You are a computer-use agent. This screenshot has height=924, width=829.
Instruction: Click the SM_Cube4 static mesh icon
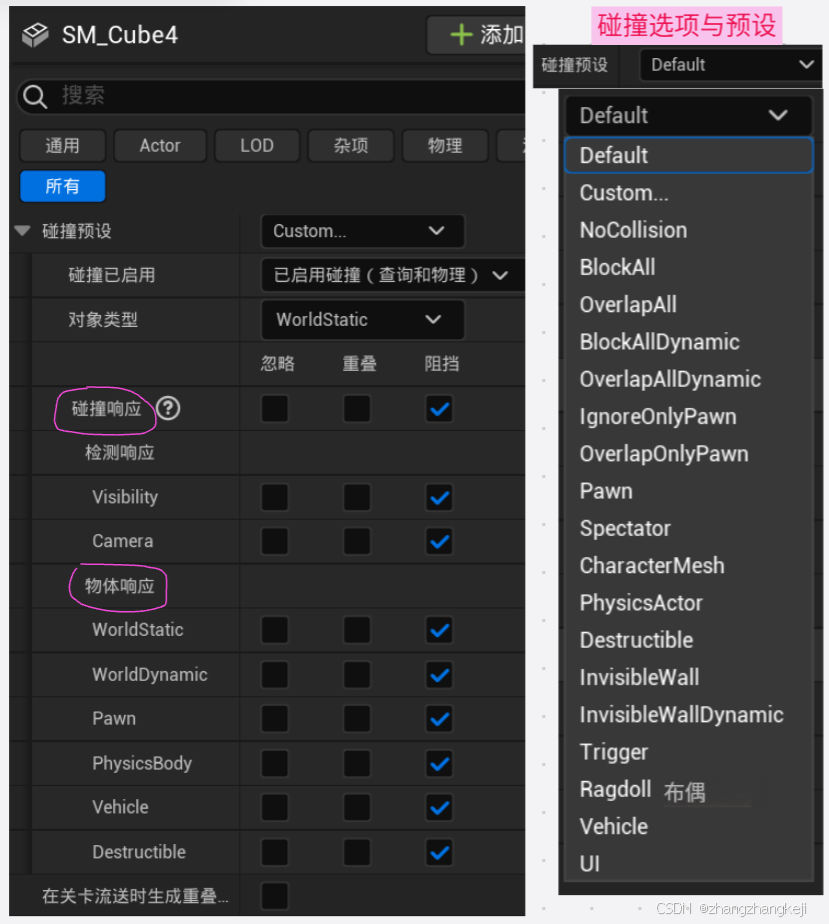click(x=35, y=35)
